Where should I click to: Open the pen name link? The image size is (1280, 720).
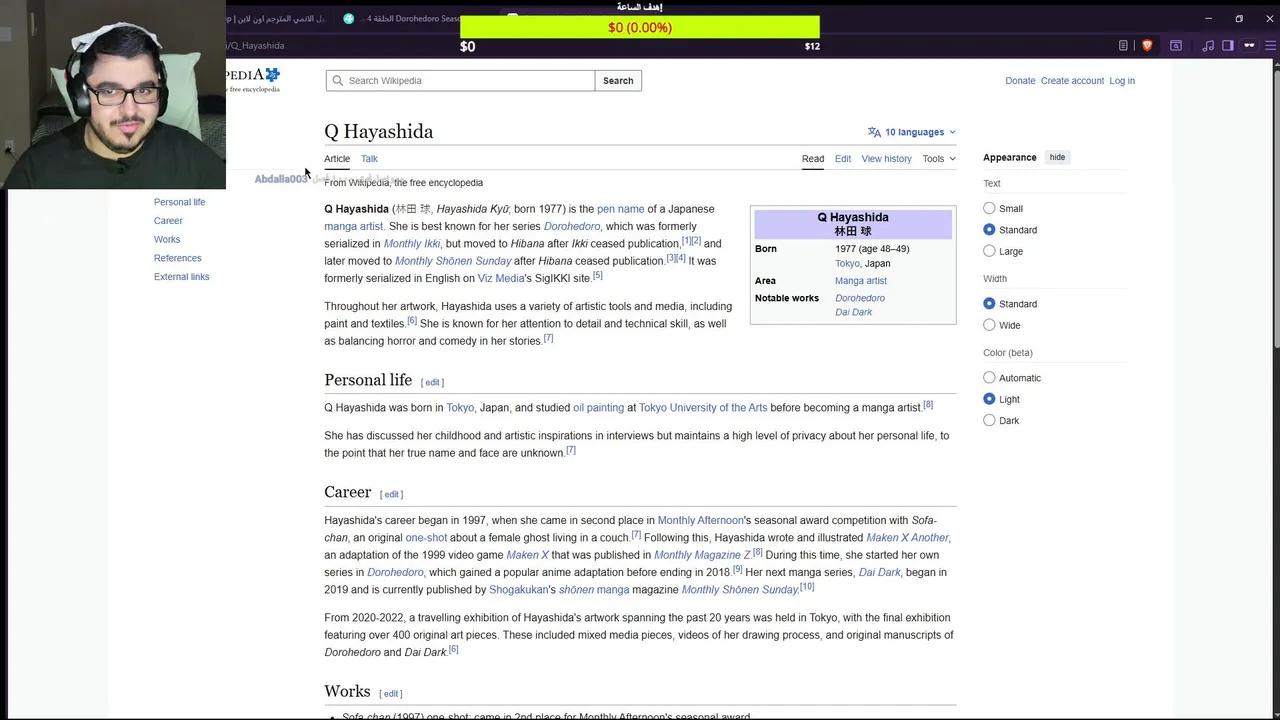pos(620,209)
